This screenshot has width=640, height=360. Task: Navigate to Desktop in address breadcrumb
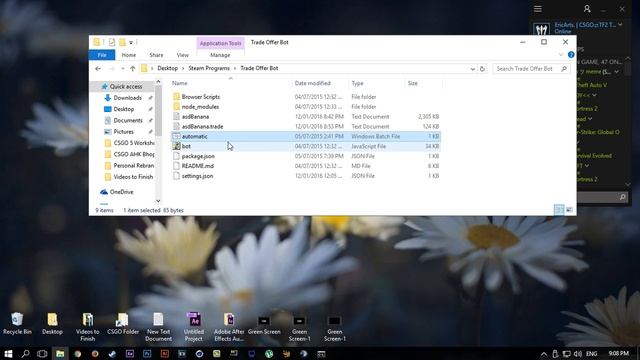(x=167, y=68)
